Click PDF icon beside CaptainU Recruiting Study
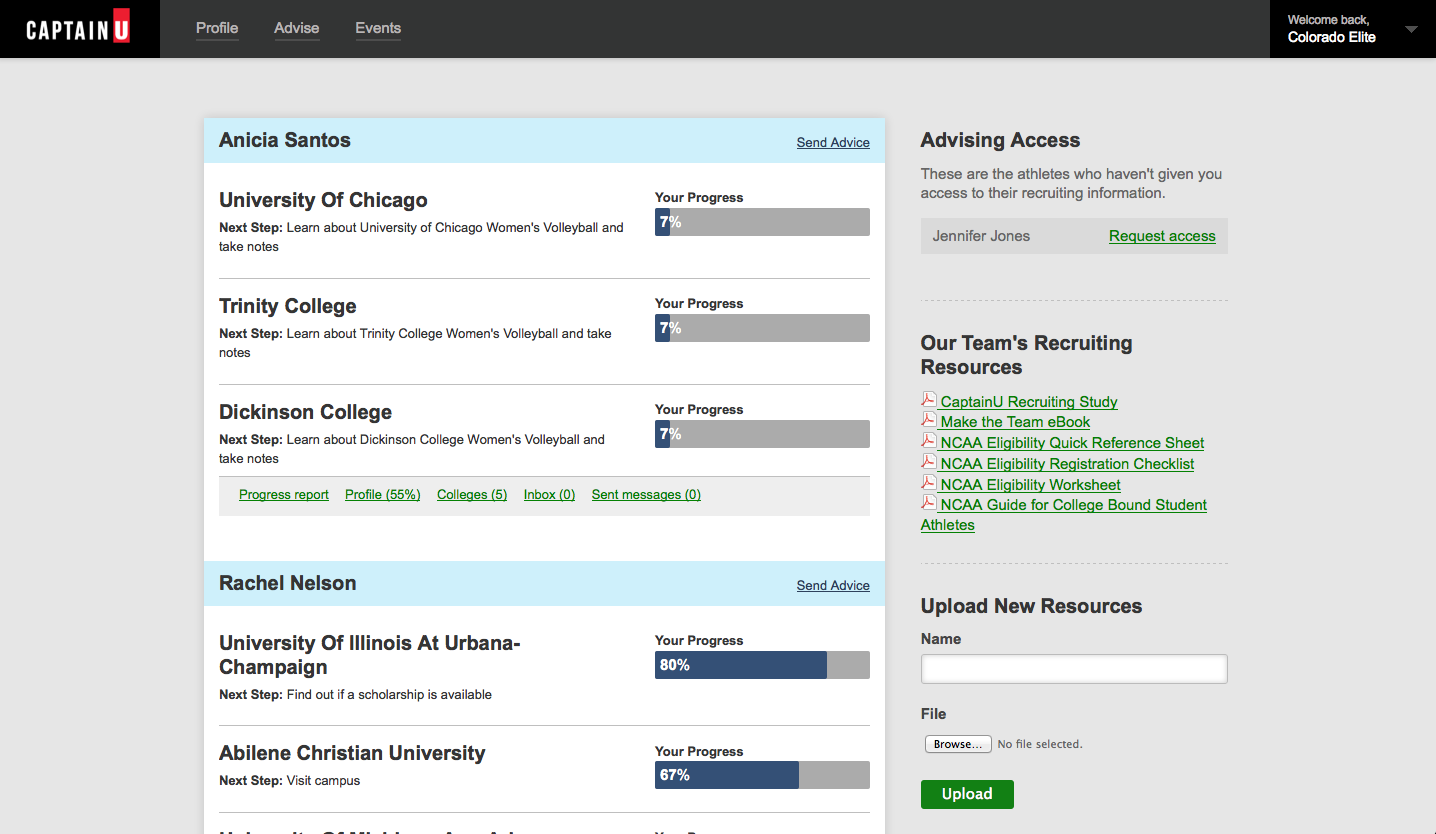Image resolution: width=1436 pixels, height=834 pixels. (929, 400)
